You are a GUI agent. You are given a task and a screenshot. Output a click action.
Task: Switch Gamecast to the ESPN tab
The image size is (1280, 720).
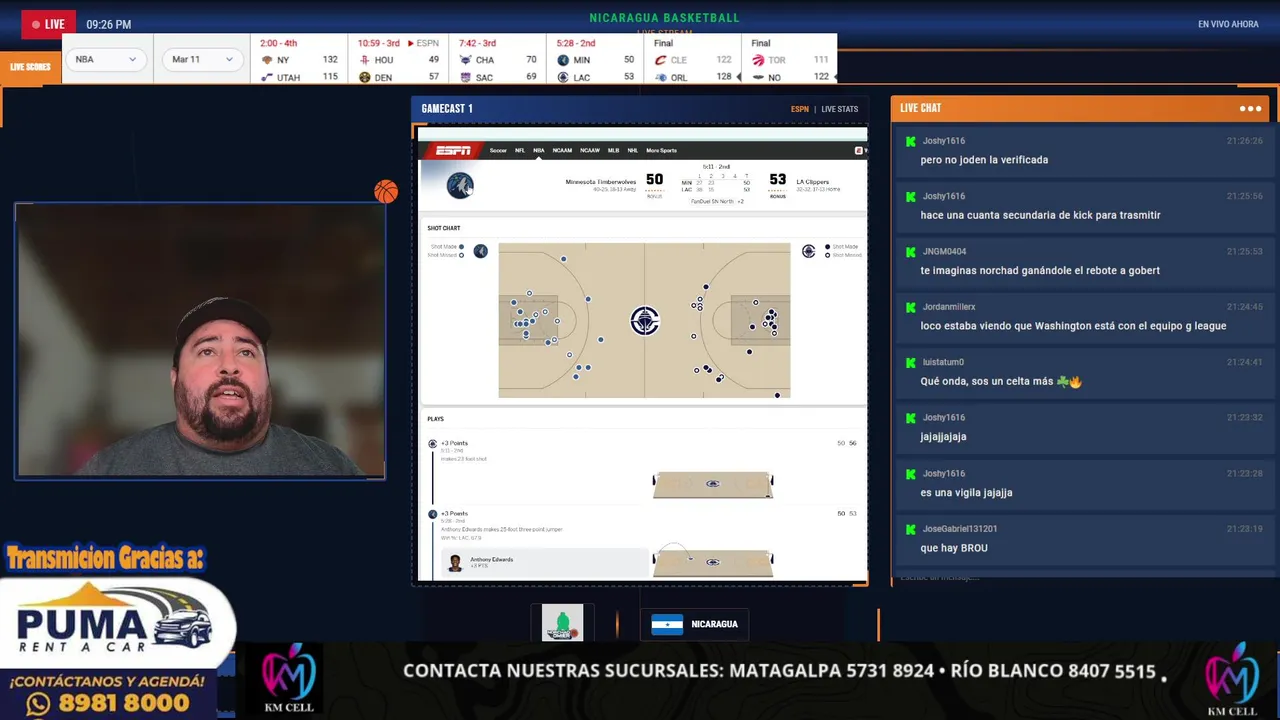tap(800, 109)
